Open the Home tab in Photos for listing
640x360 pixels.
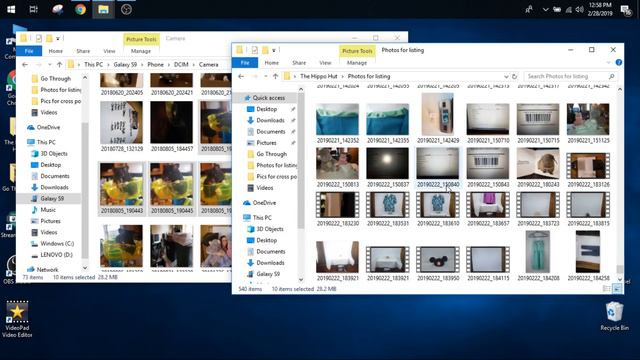(x=271, y=62)
